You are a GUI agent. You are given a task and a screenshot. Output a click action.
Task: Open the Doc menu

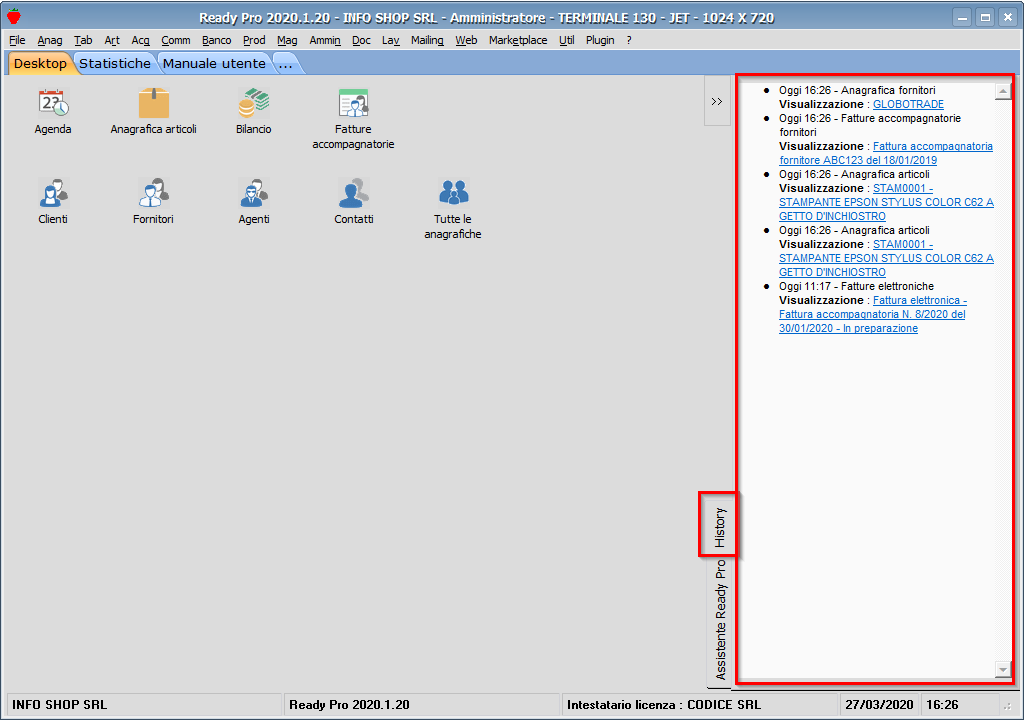361,40
